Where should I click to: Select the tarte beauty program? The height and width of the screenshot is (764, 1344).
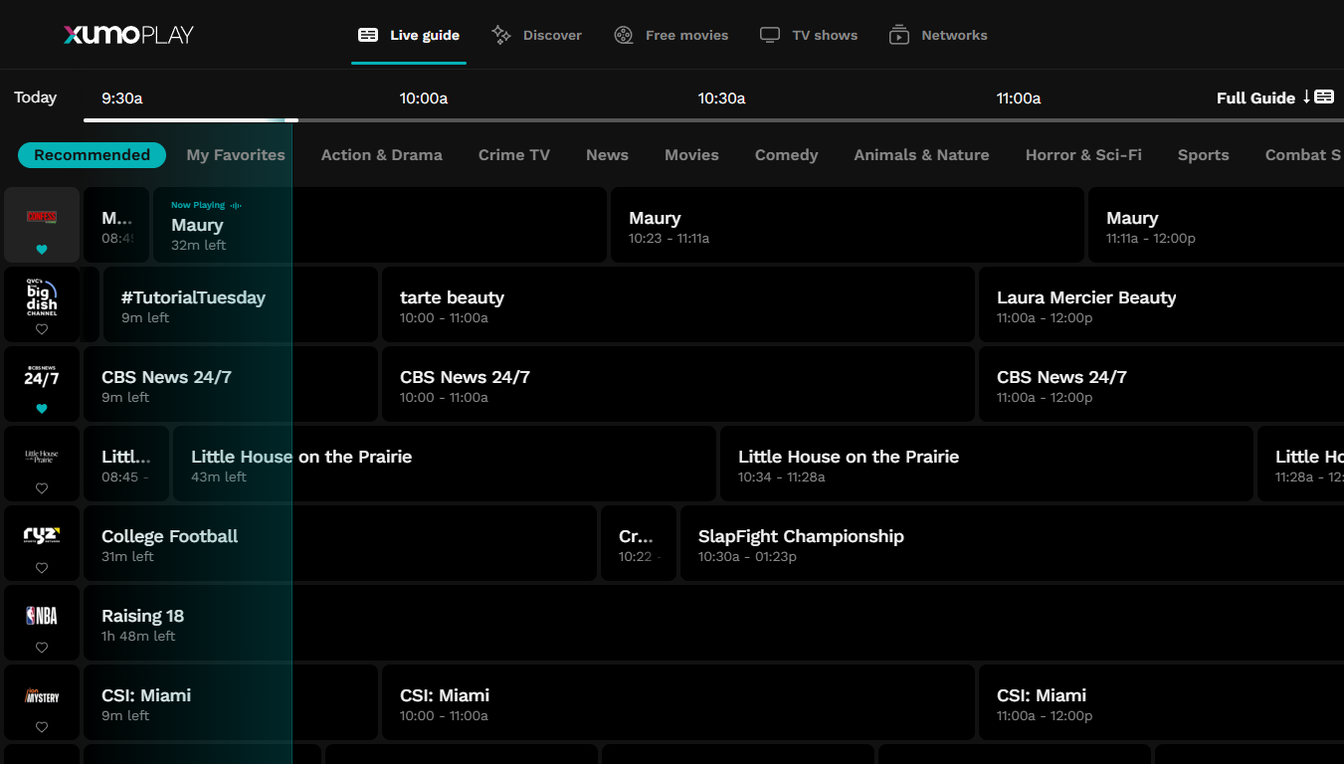click(x=678, y=304)
